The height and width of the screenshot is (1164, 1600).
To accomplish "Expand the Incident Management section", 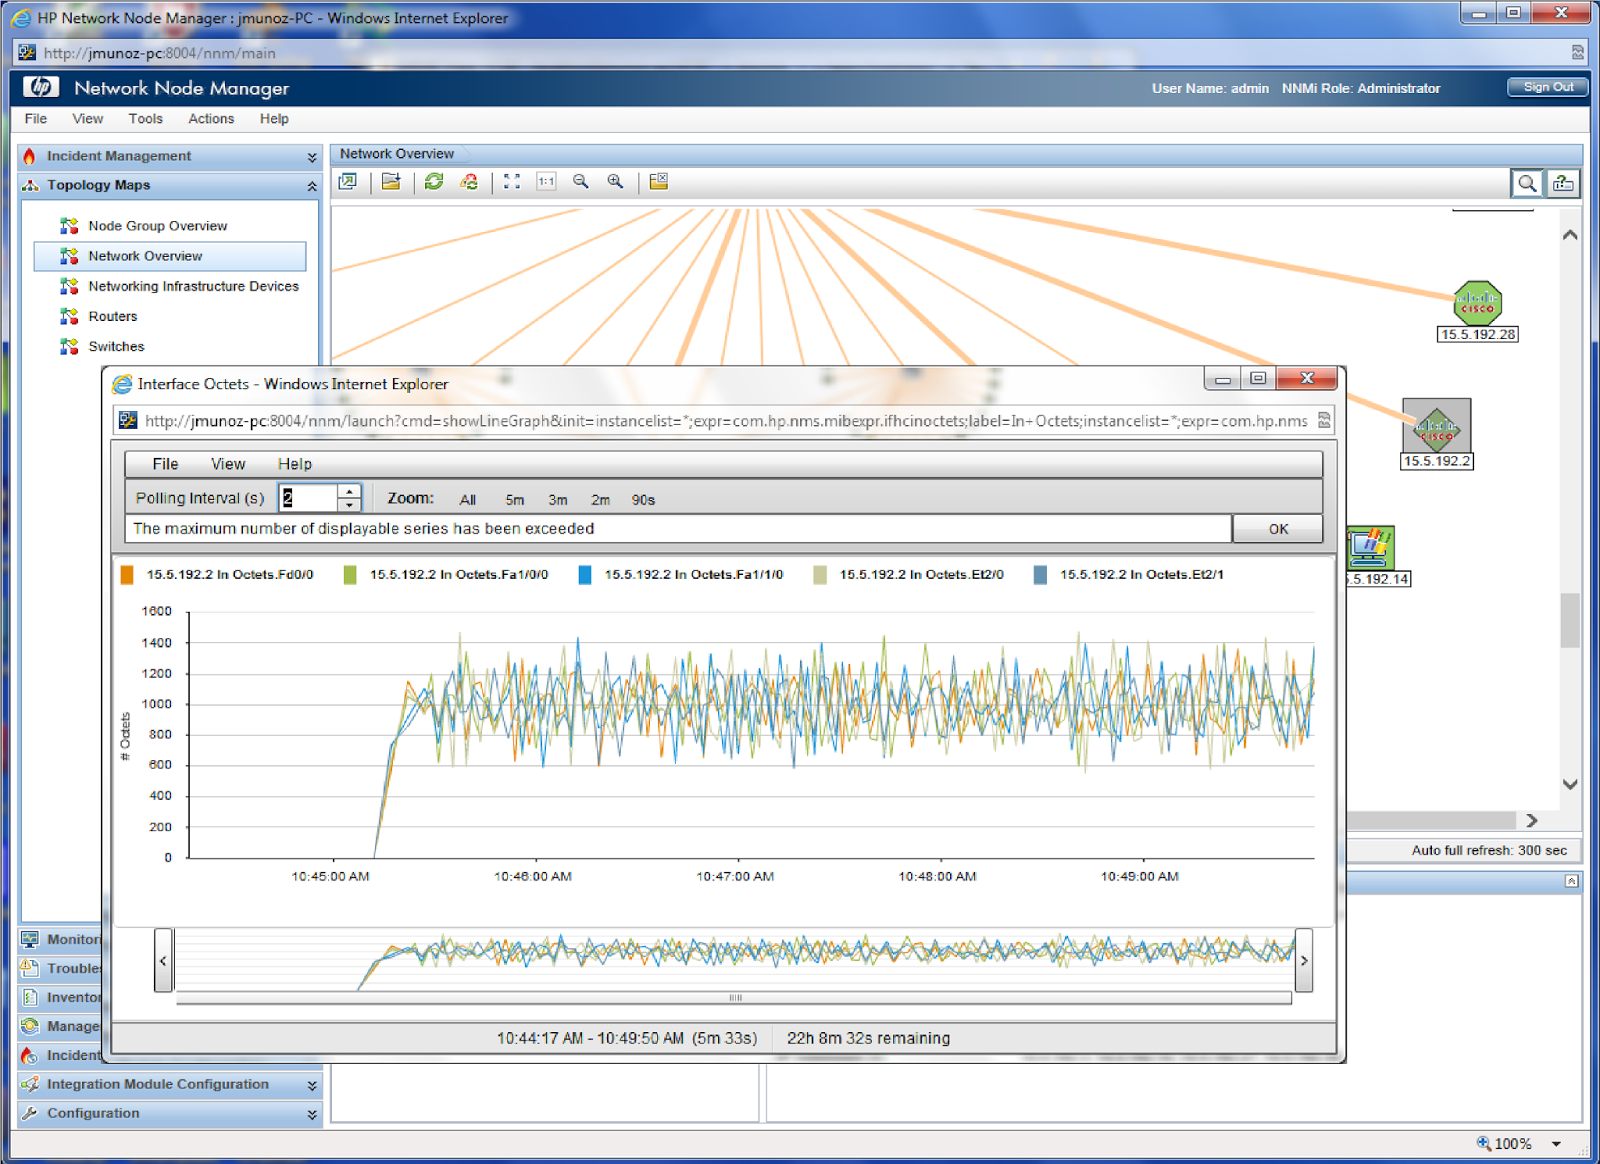I will [x=309, y=155].
